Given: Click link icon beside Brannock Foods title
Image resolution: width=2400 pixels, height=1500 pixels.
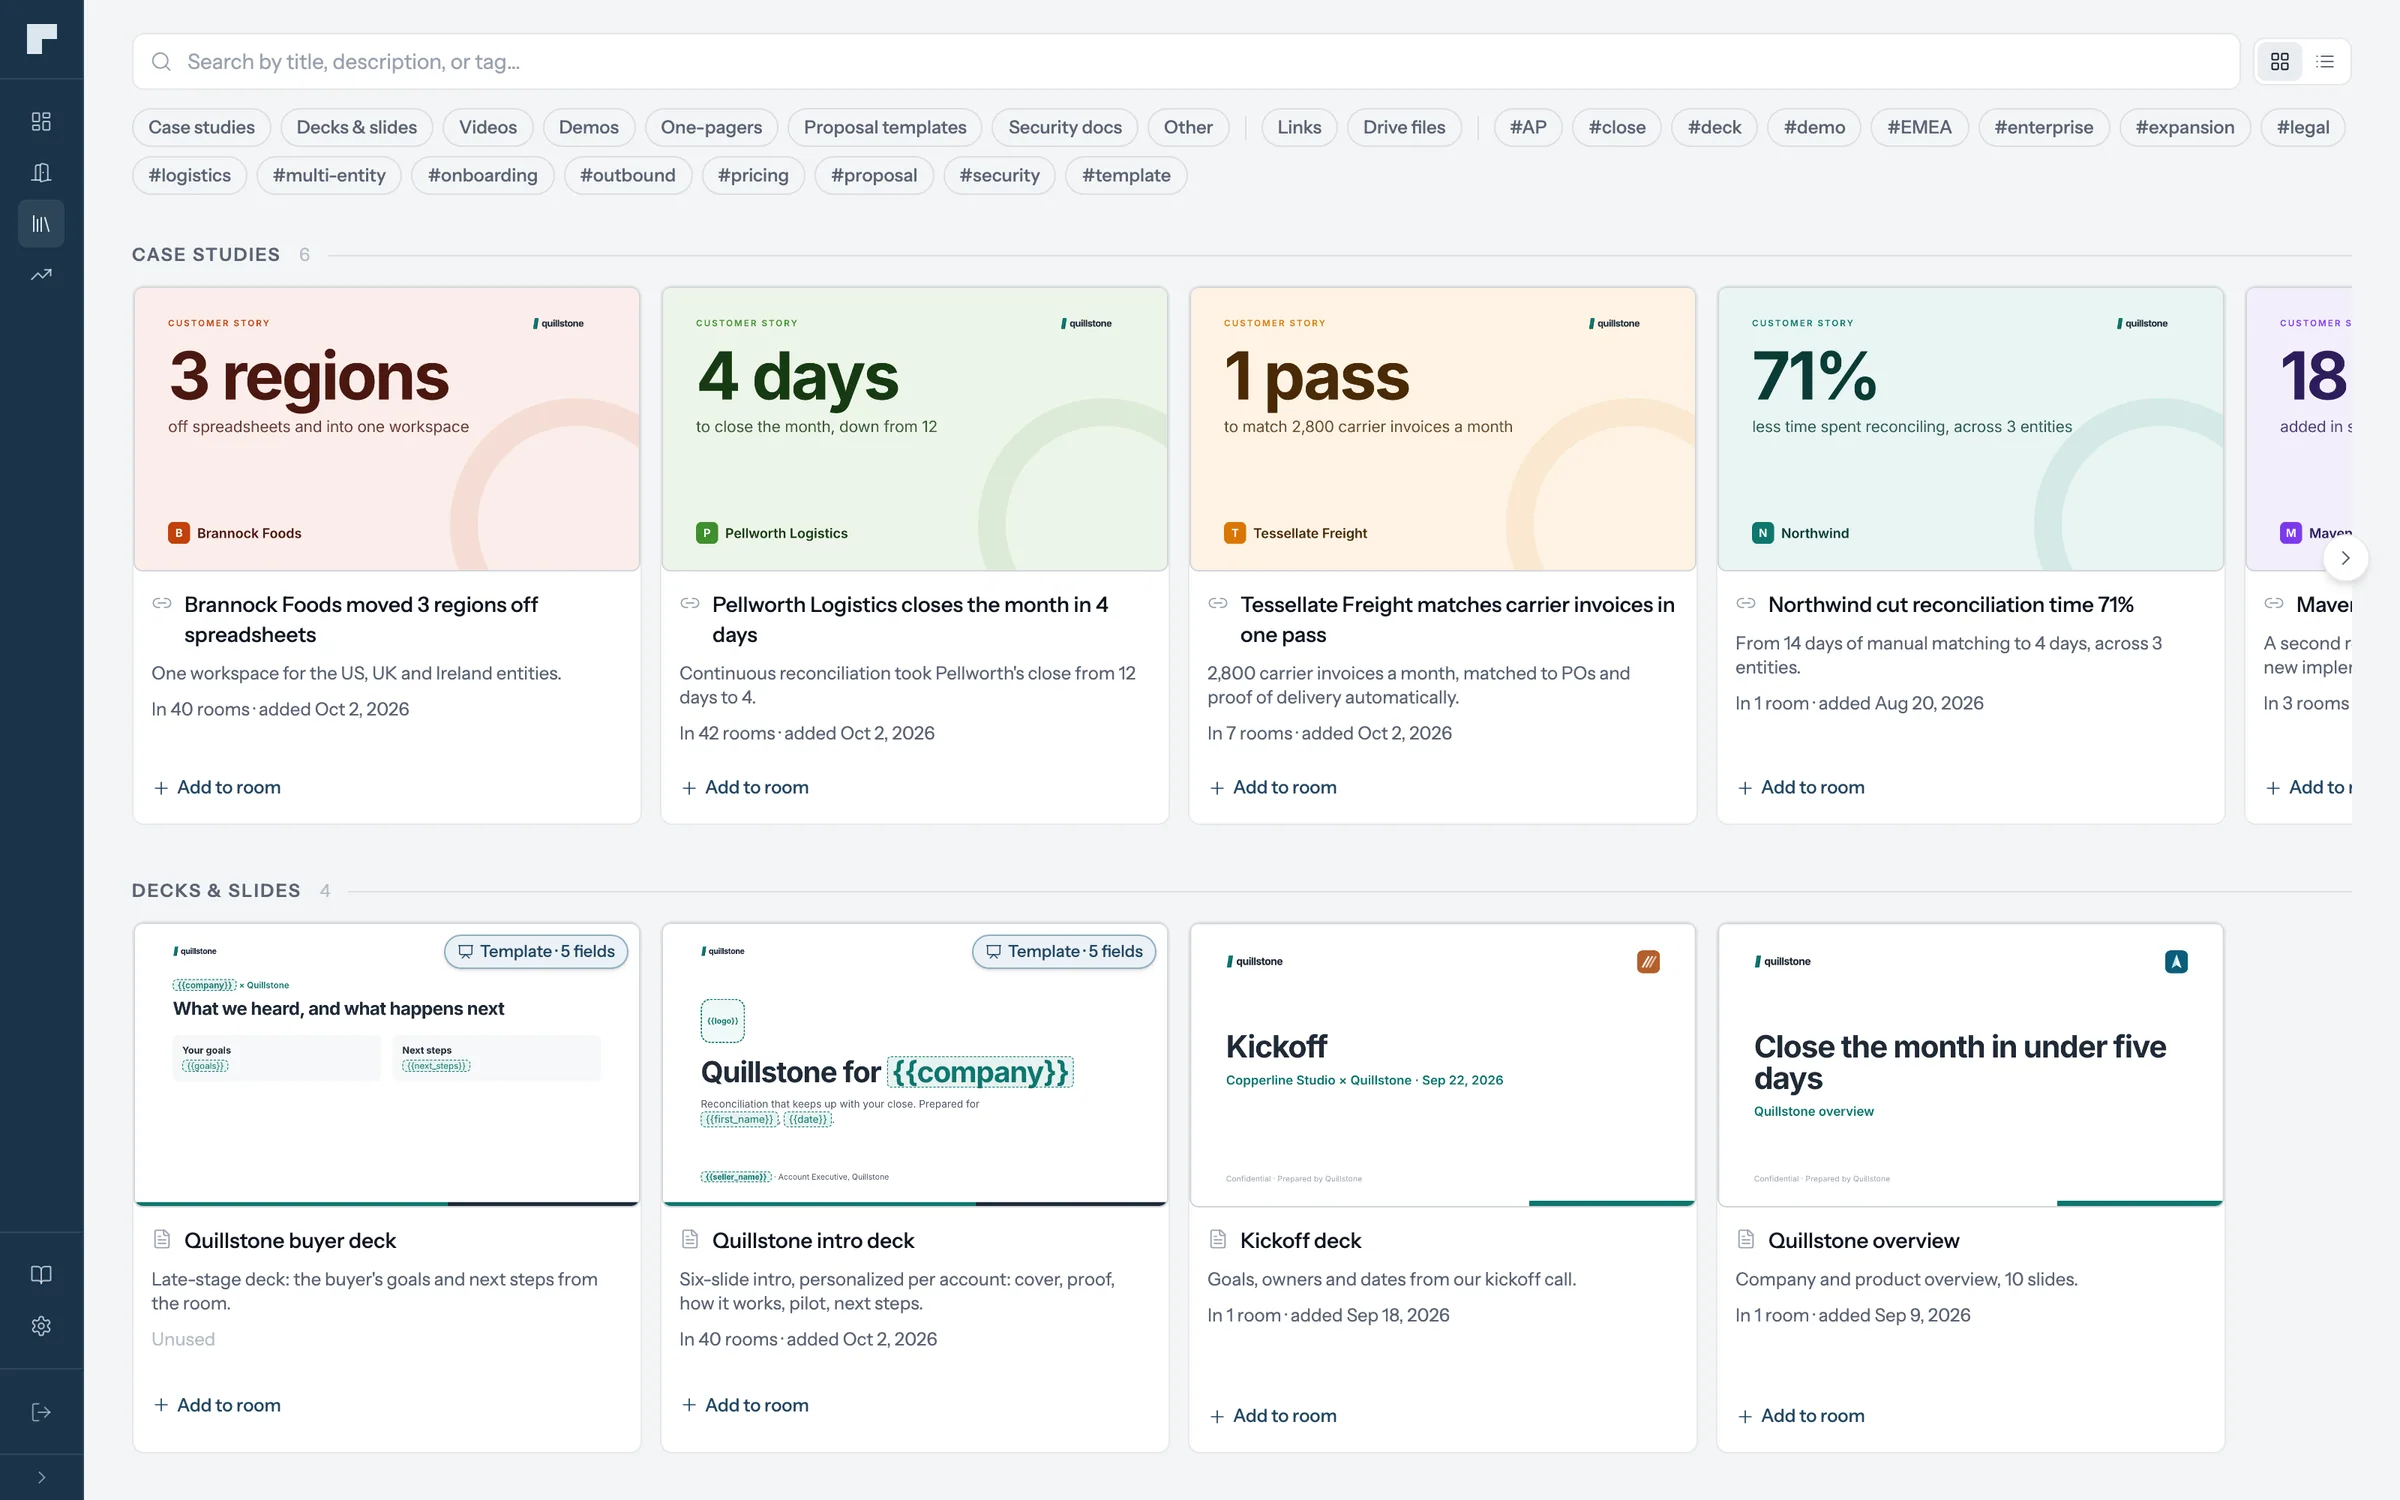Looking at the screenshot, I should (x=161, y=604).
